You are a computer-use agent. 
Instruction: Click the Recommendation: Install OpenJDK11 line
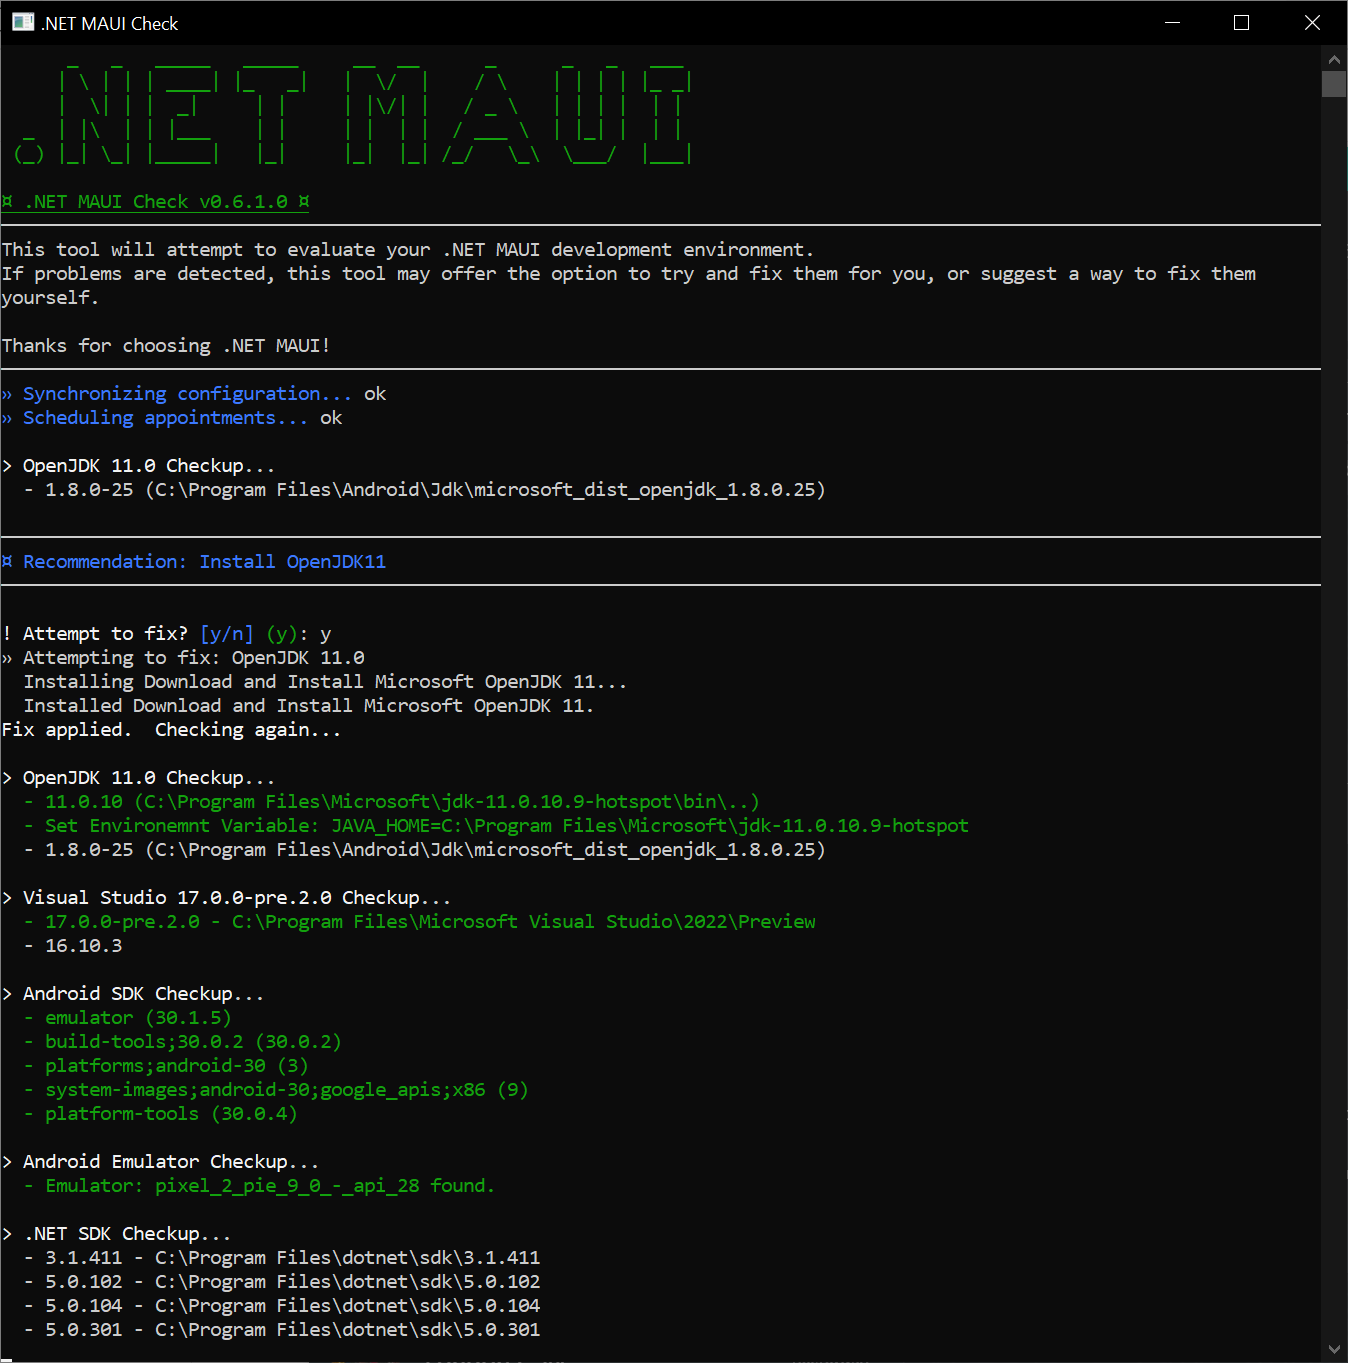coord(195,561)
